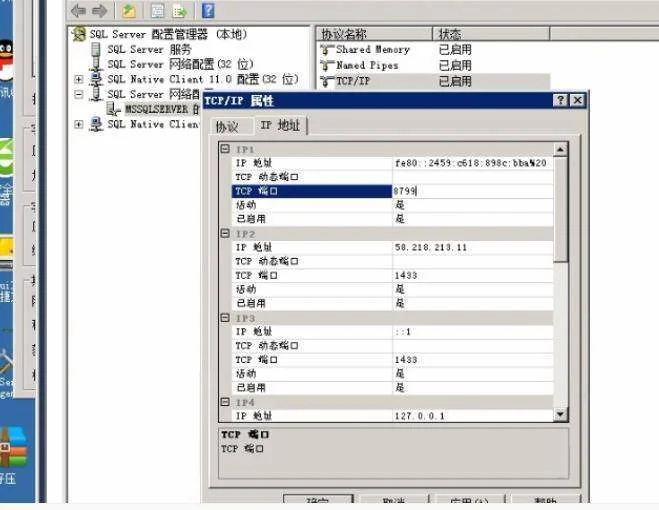Click the dialog's question mark help button

pos(561,100)
